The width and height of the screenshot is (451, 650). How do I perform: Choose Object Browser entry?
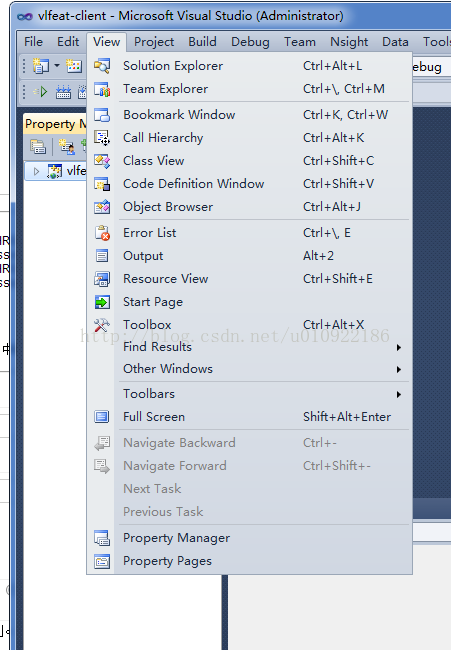pos(250,207)
